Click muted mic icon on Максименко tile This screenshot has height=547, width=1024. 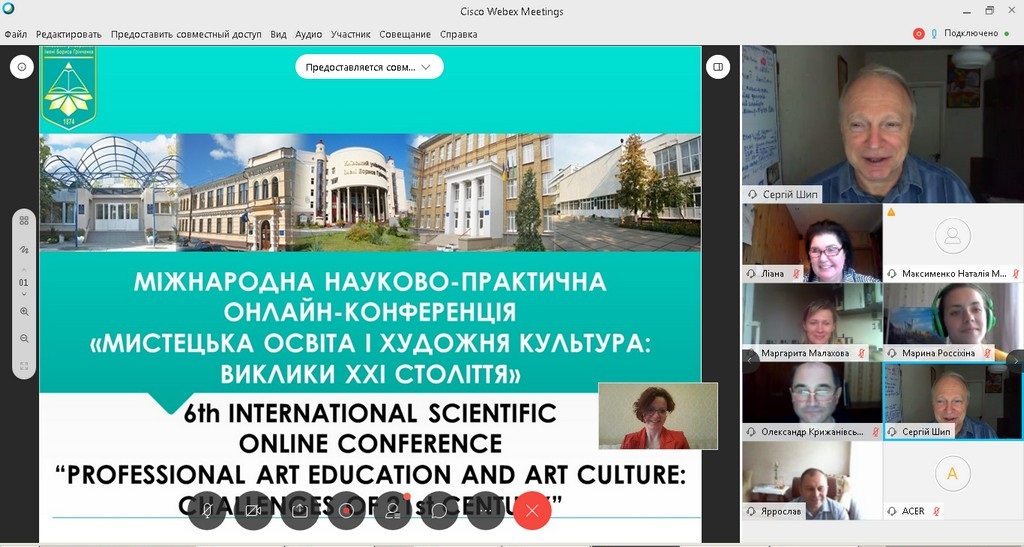pos(1016,274)
